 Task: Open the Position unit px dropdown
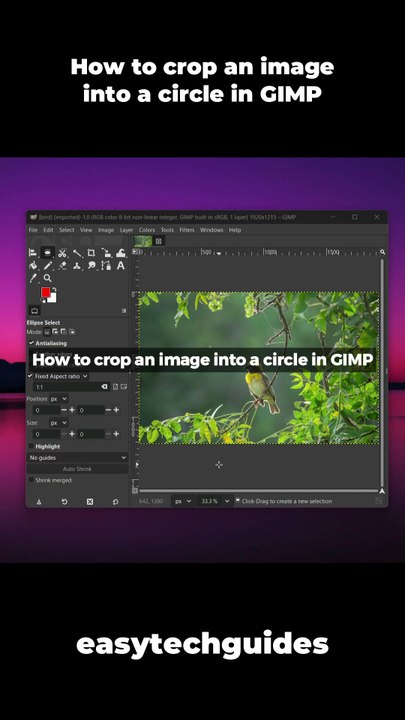pos(59,399)
